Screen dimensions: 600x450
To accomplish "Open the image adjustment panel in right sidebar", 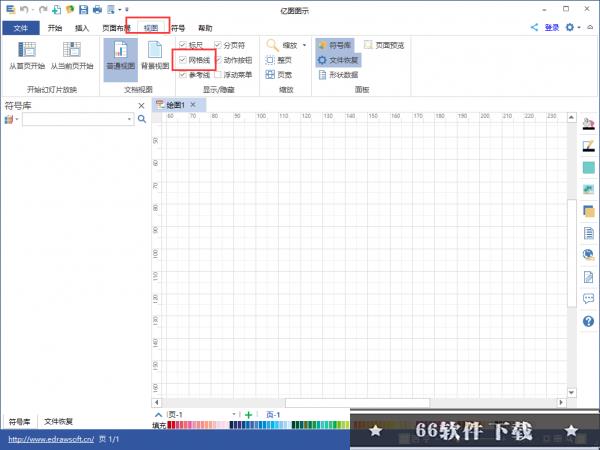I will [x=589, y=189].
